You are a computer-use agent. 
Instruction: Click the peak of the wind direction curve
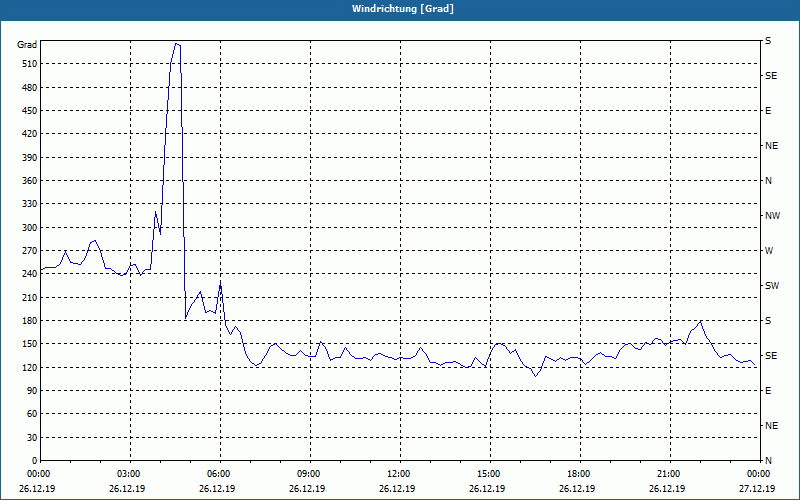(x=176, y=44)
